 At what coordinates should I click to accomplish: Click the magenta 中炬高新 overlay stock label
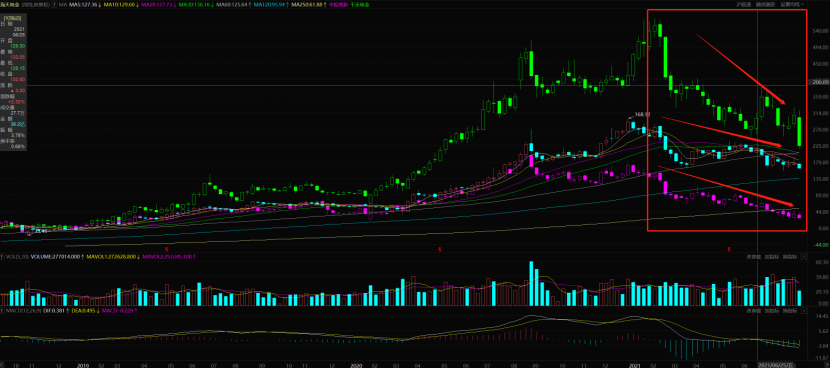point(338,4)
